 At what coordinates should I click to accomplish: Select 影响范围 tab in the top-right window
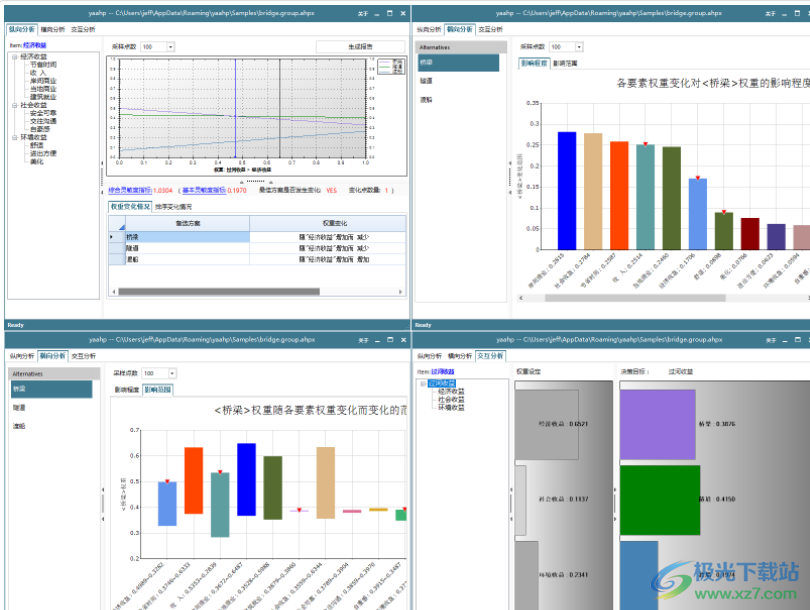pos(565,63)
